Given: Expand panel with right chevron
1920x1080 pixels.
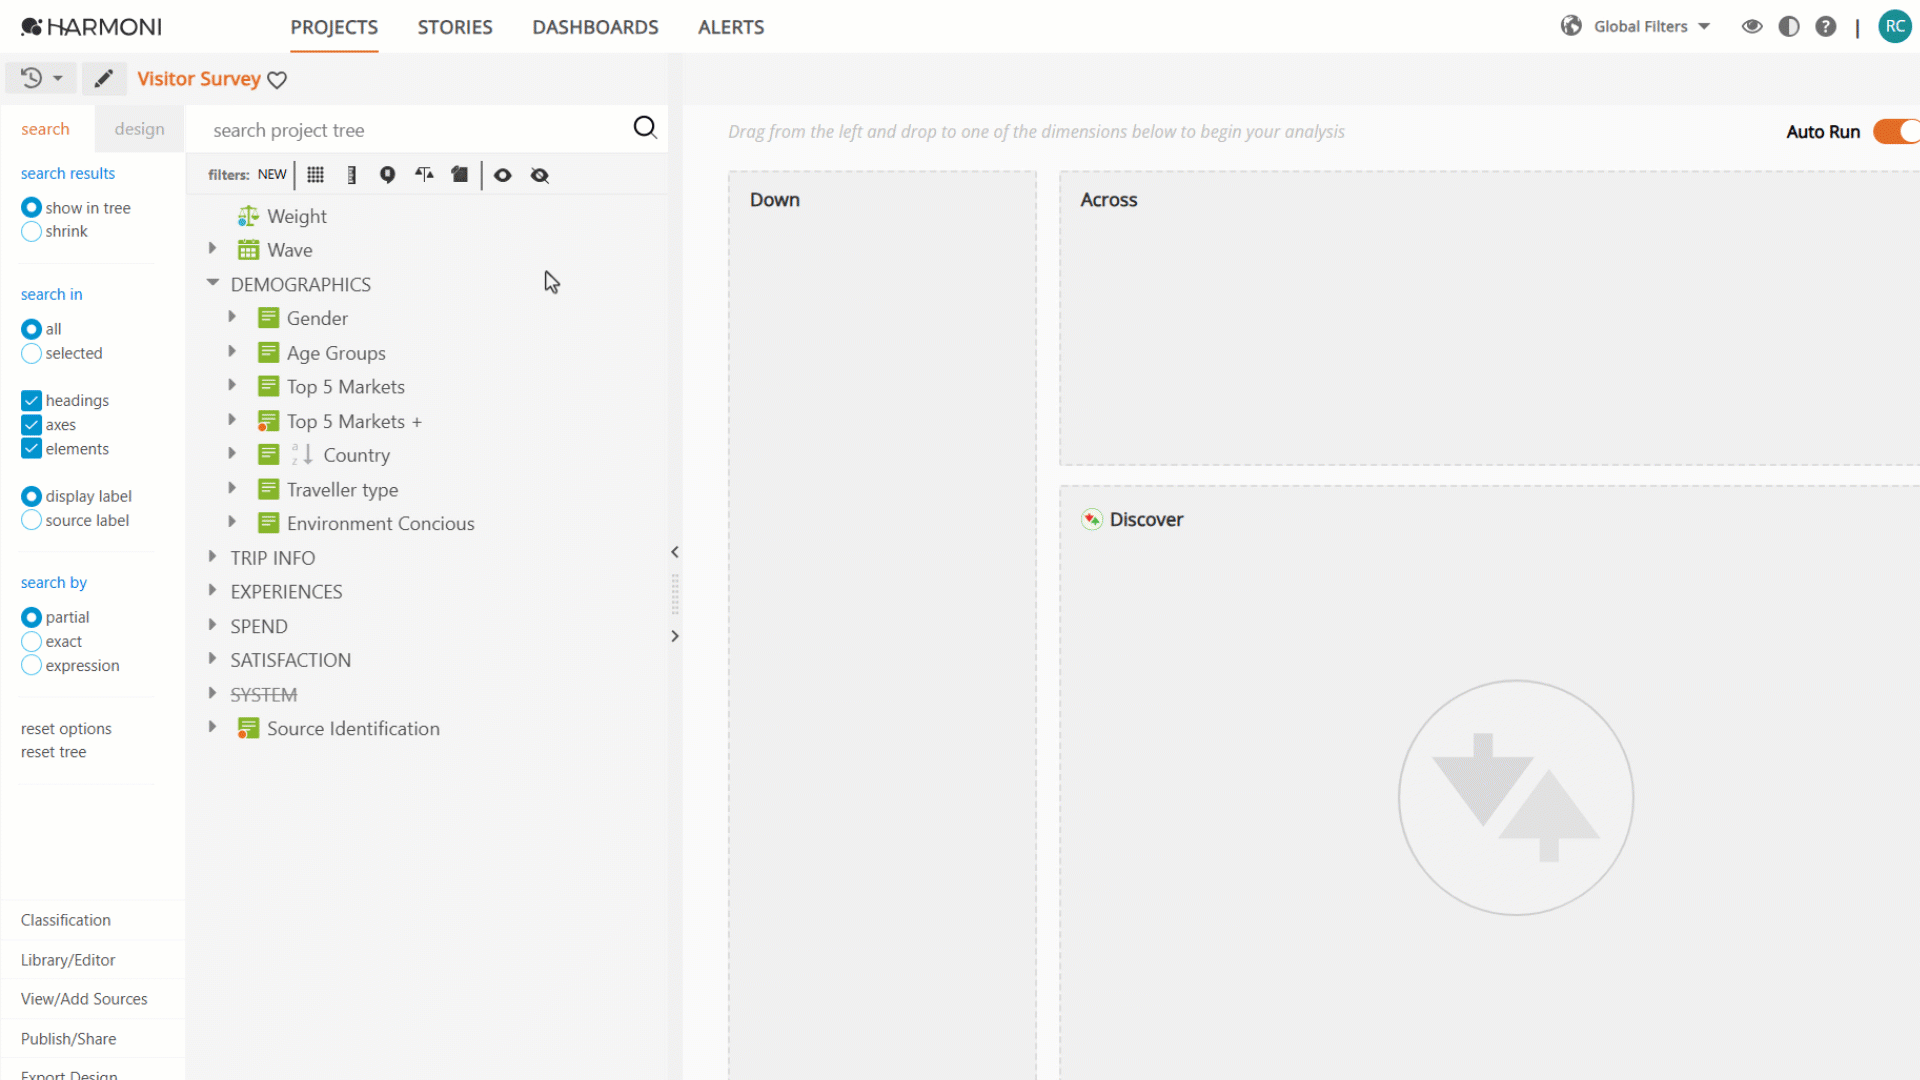Looking at the screenshot, I should tap(675, 636).
